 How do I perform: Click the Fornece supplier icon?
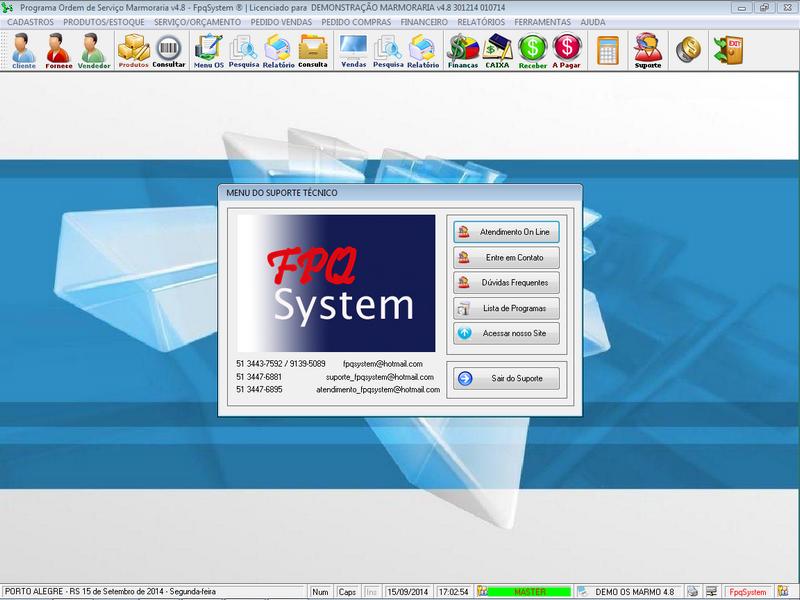(x=59, y=50)
